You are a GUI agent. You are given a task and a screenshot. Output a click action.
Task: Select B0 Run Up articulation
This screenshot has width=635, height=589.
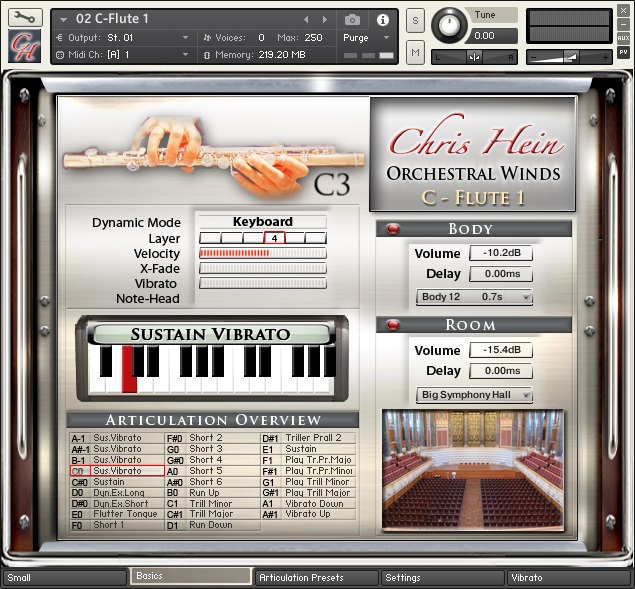[213, 493]
